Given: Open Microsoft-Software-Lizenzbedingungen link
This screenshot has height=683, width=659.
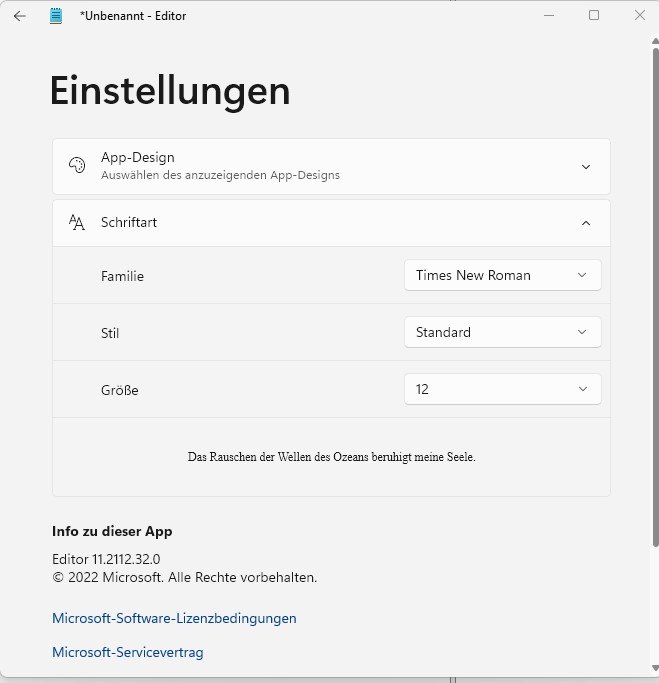Looking at the screenshot, I should pyautogui.click(x=174, y=619).
